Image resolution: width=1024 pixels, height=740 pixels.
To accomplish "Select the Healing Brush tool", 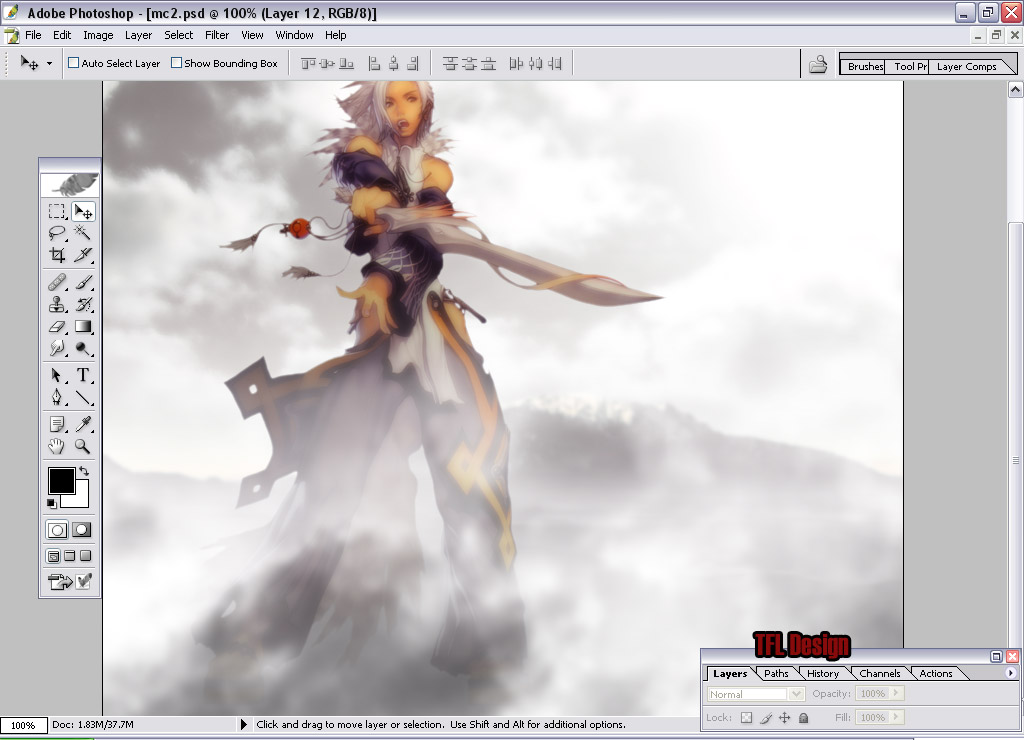I will pyautogui.click(x=57, y=282).
